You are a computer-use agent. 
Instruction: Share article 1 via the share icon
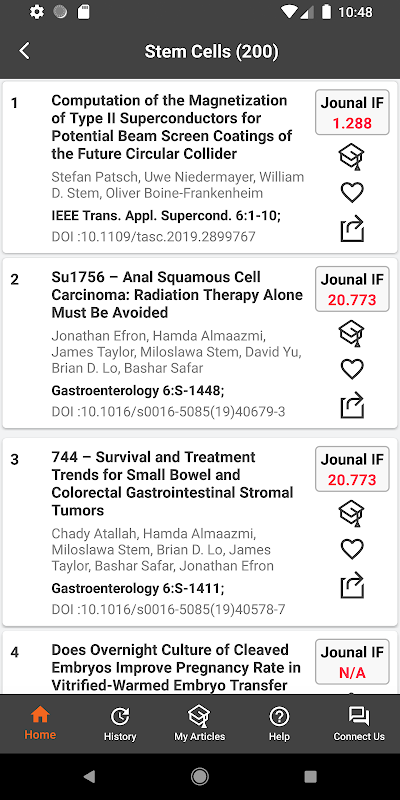point(352,229)
